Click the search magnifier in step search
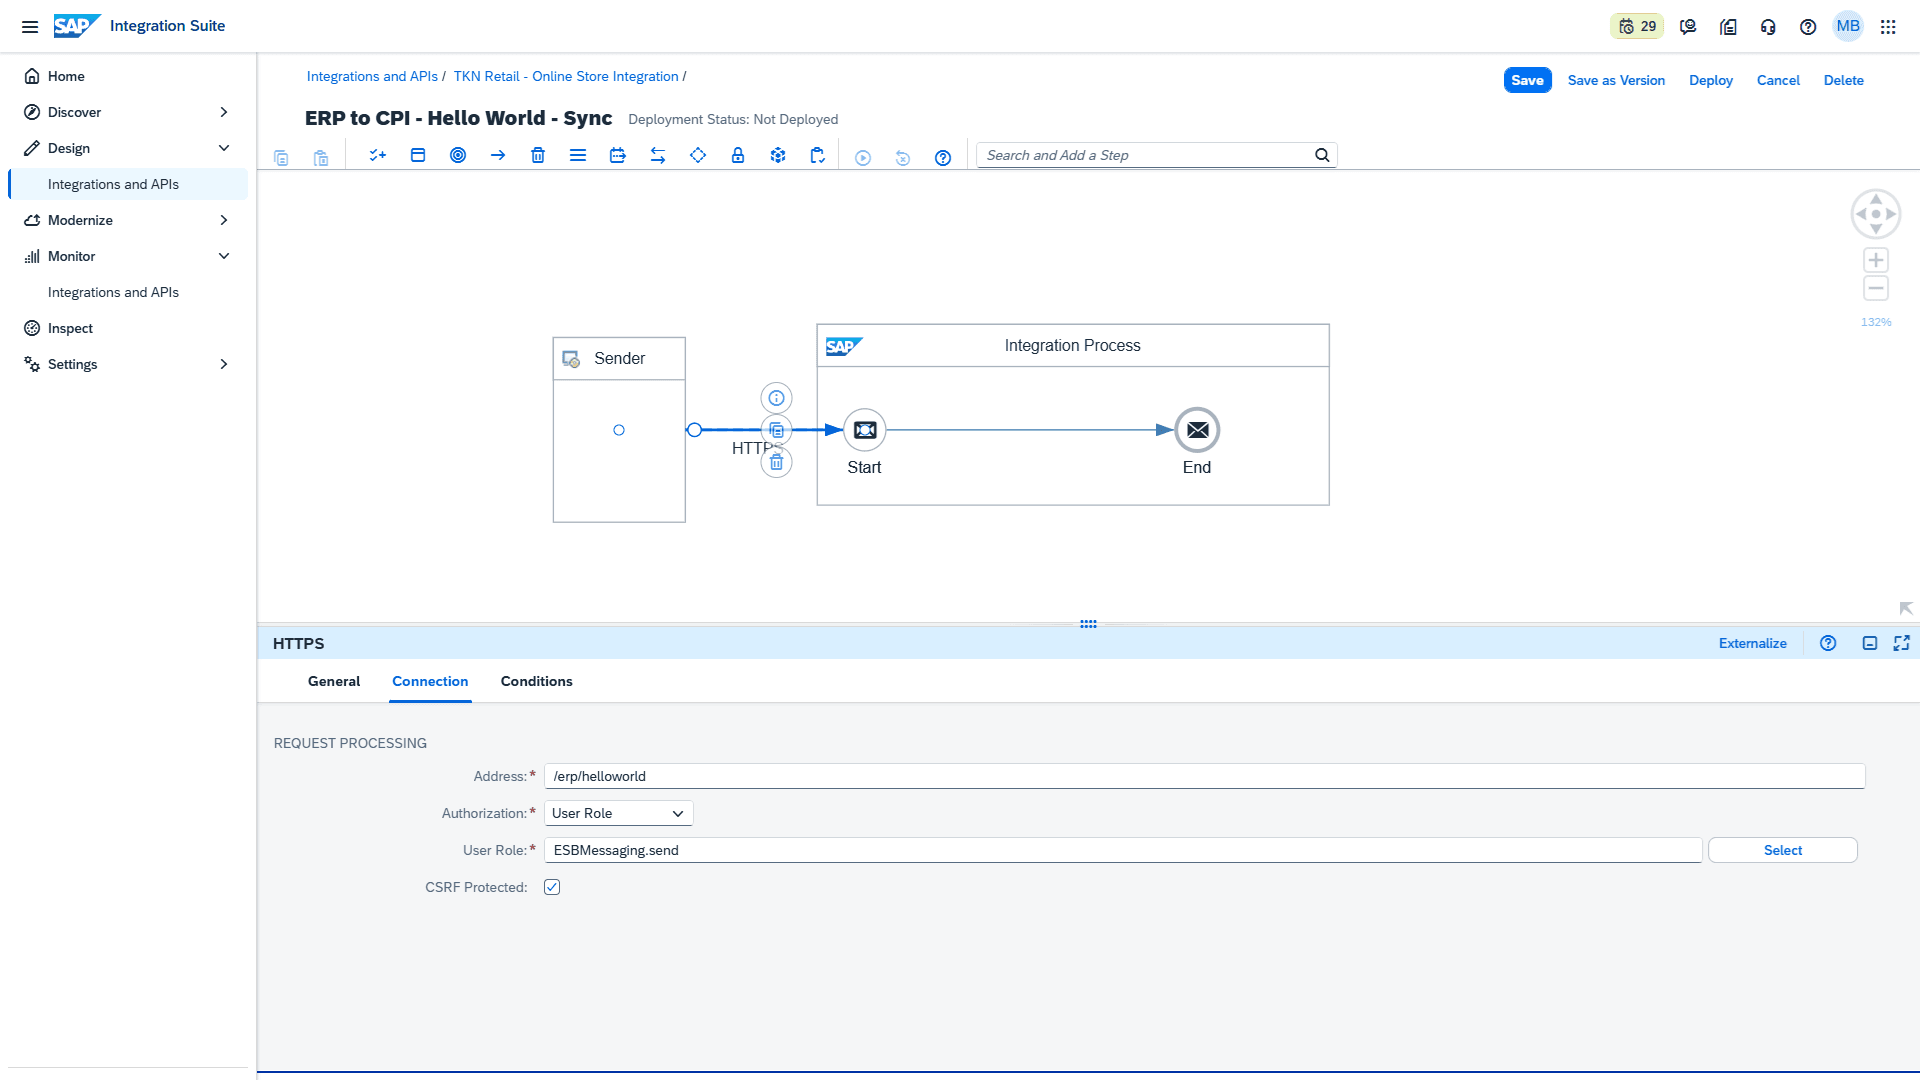This screenshot has height=1080, width=1920. [x=1322, y=155]
